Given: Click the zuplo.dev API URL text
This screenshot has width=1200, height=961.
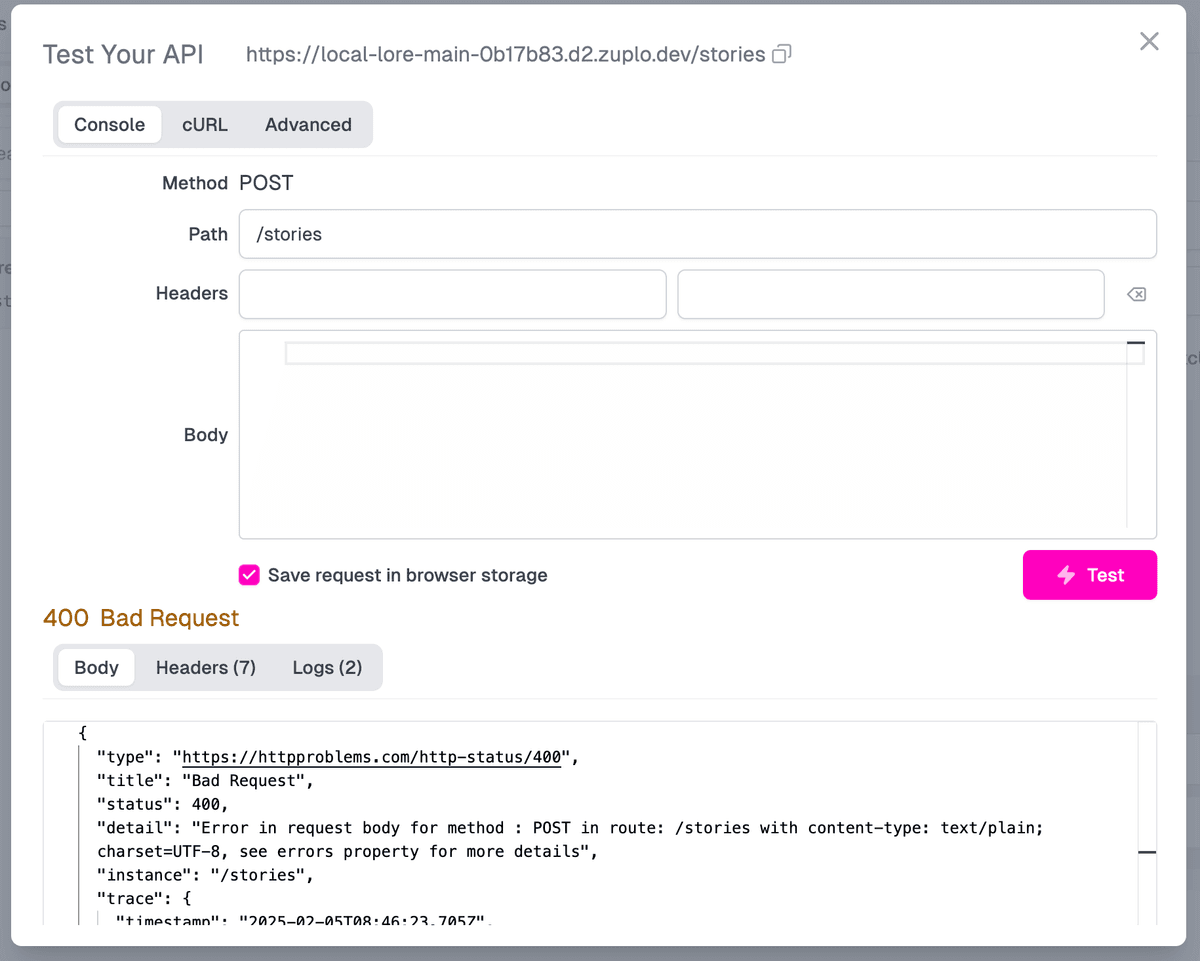Looking at the screenshot, I should click(506, 54).
